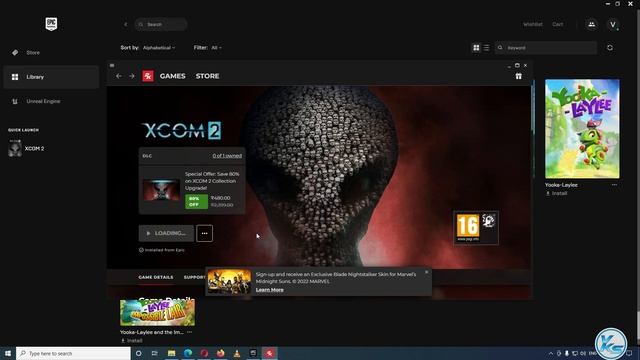Screen dimensions: 640x360
Task: Refresh the library with refresh icon
Action: (x=610, y=48)
